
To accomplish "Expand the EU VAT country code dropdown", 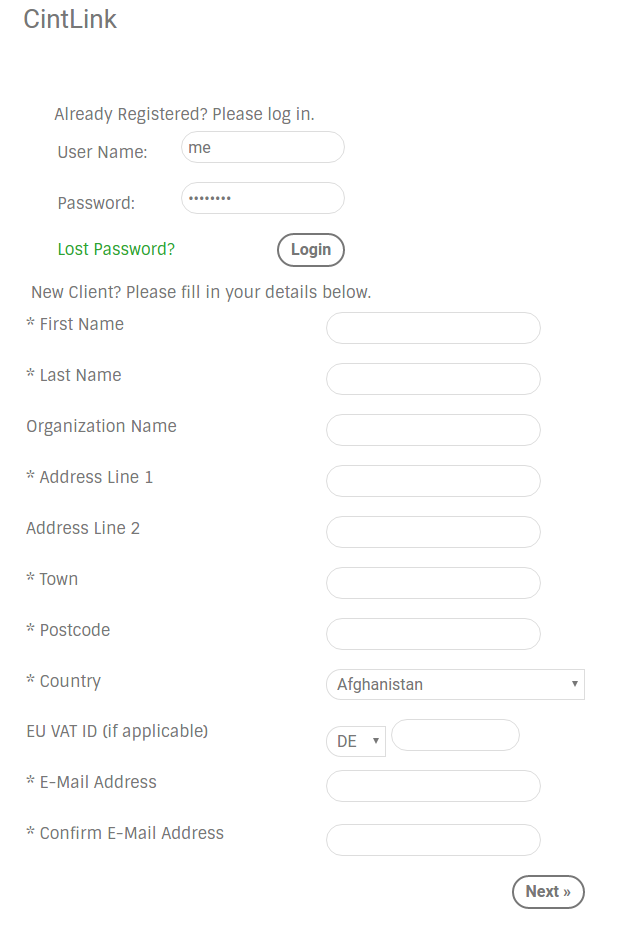I will (355, 741).
